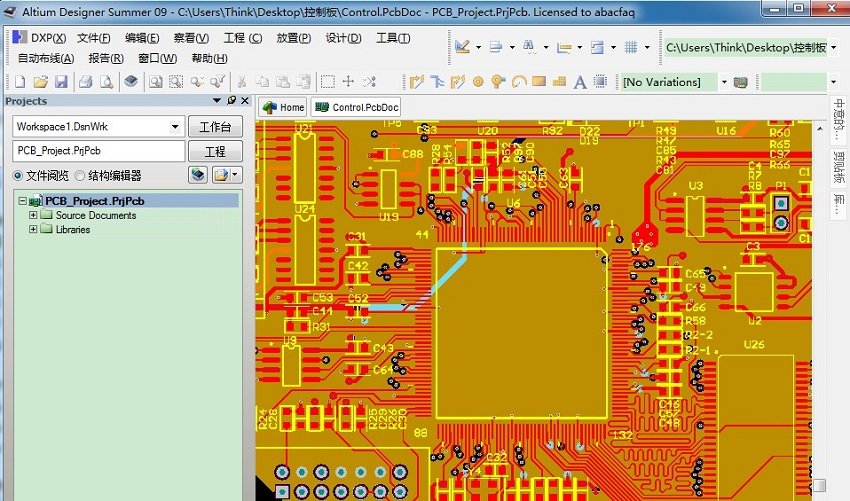Open the Devices view toolbar icon

point(131,81)
